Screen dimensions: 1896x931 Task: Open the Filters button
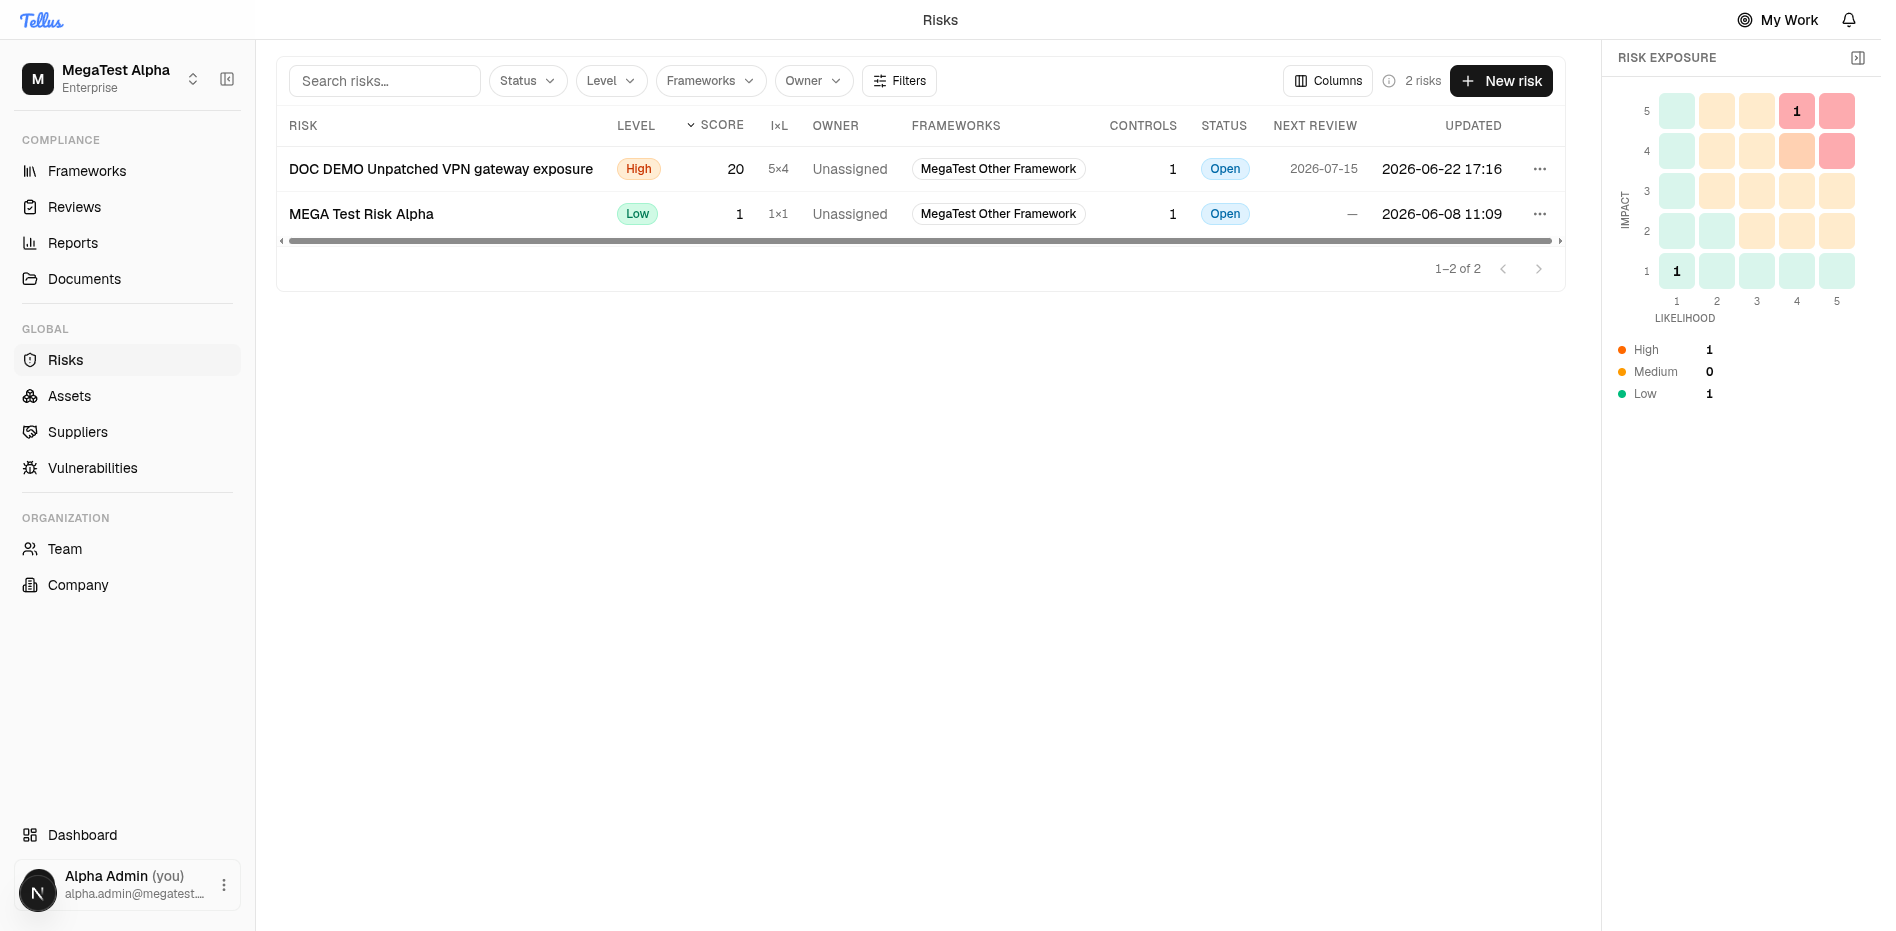[x=899, y=81]
